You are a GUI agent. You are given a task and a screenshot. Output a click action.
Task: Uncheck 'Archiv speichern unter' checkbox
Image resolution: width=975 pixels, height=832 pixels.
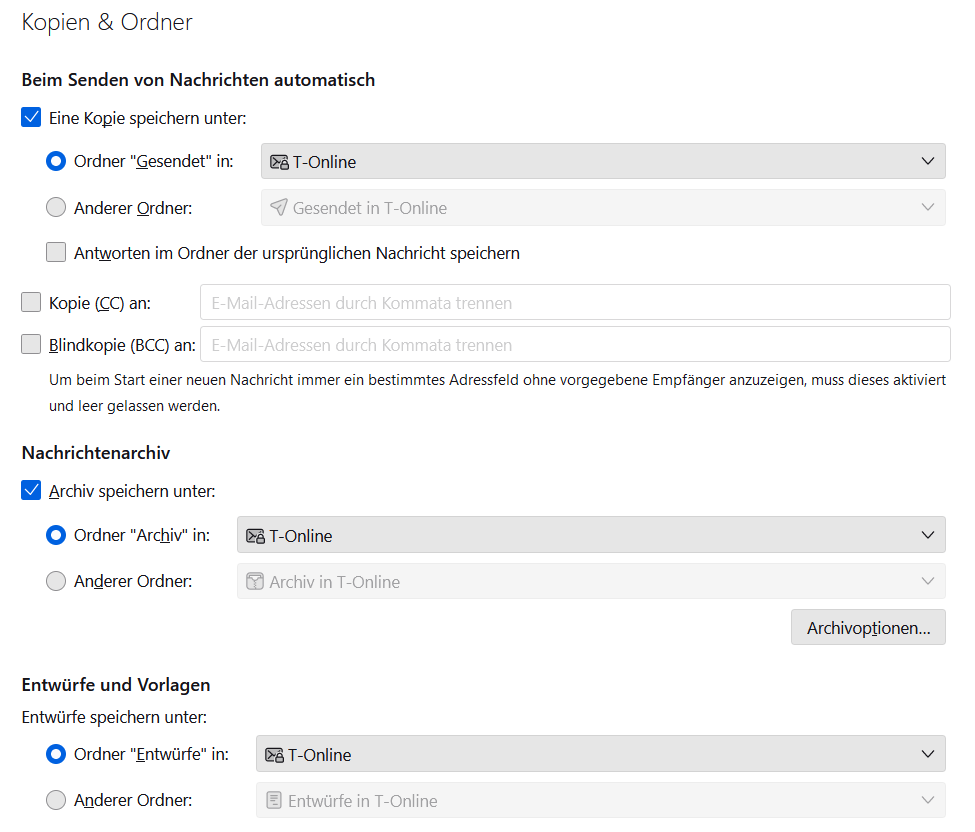tap(31, 491)
